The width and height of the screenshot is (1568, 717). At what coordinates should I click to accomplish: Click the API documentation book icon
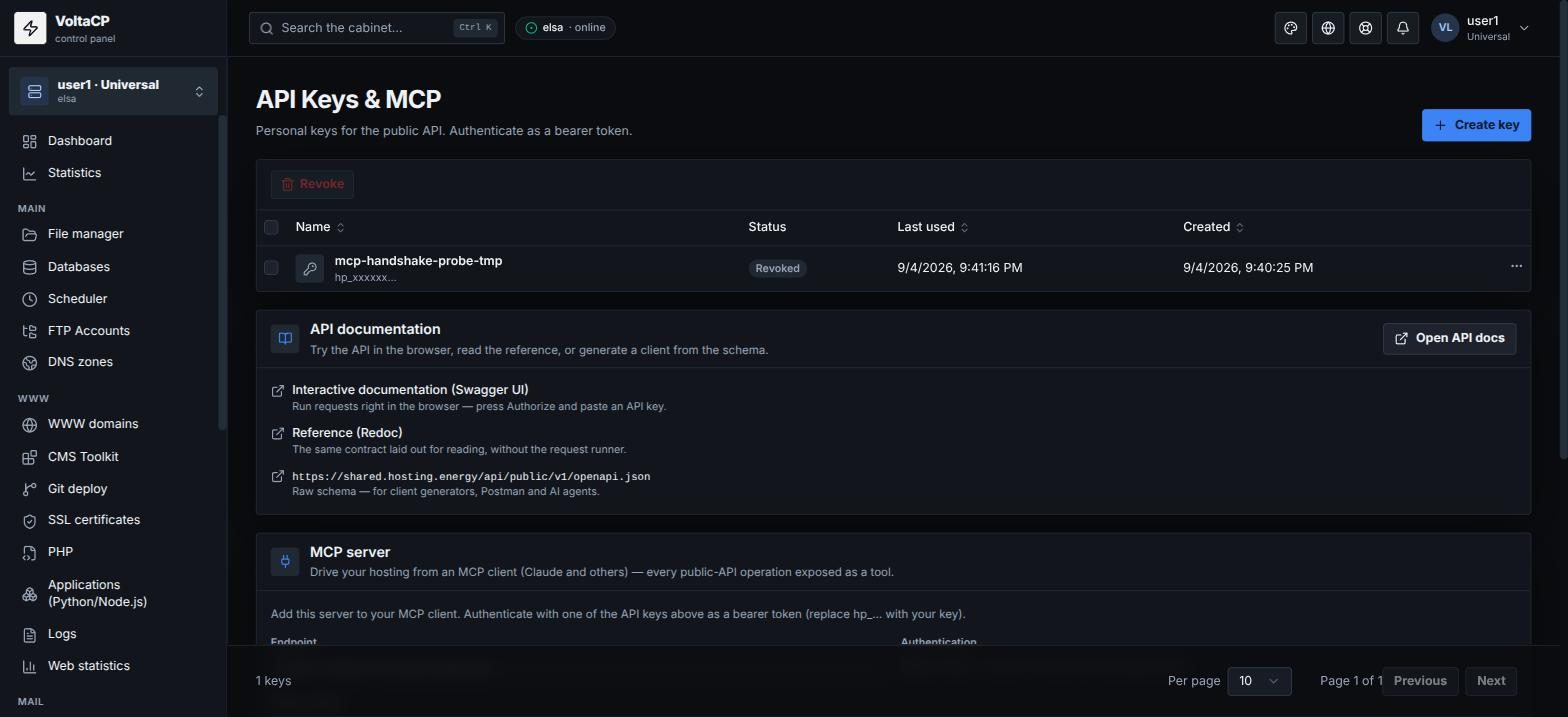(285, 338)
